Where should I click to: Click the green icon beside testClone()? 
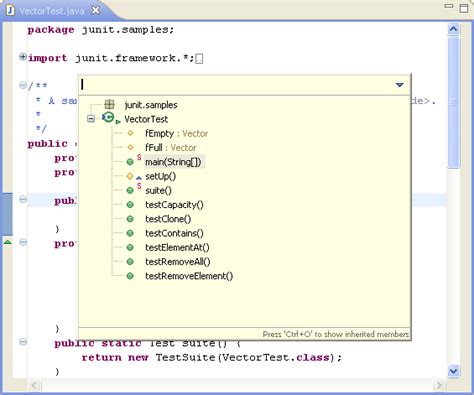(x=130, y=219)
